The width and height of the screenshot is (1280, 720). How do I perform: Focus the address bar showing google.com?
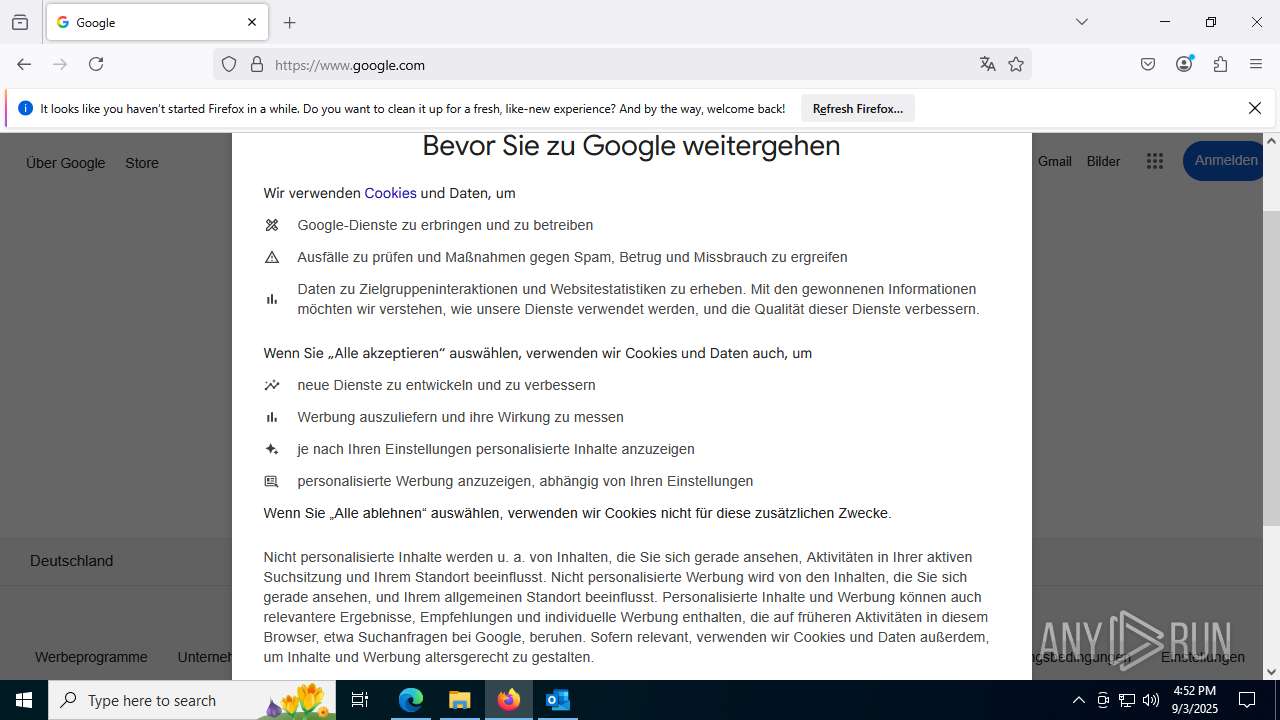620,65
